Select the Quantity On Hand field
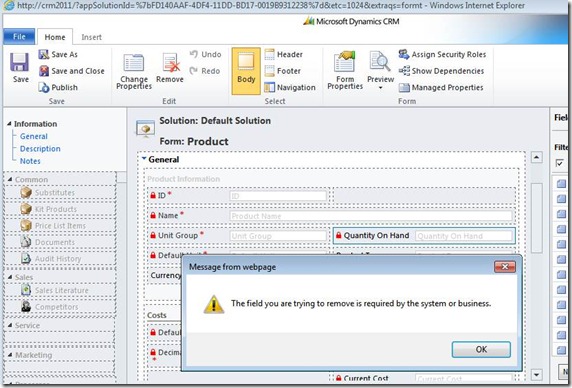Screen dimensions: 572x388 pyautogui.click(x=424, y=236)
